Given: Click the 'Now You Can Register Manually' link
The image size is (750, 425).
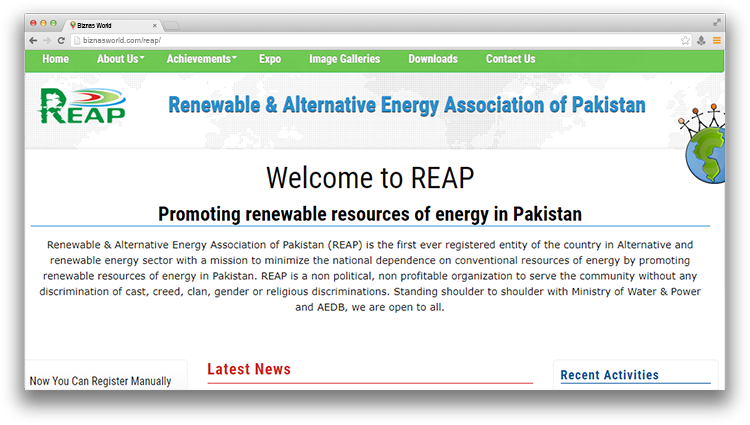Looking at the screenshot, I should pos(100,381).
